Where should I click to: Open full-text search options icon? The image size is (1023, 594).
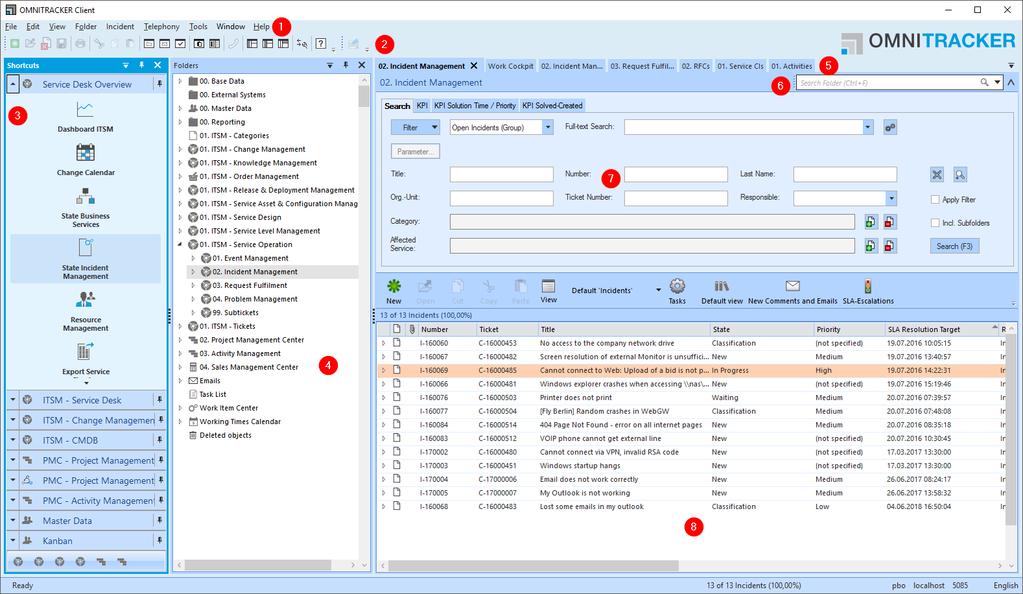tap(890, 127)
